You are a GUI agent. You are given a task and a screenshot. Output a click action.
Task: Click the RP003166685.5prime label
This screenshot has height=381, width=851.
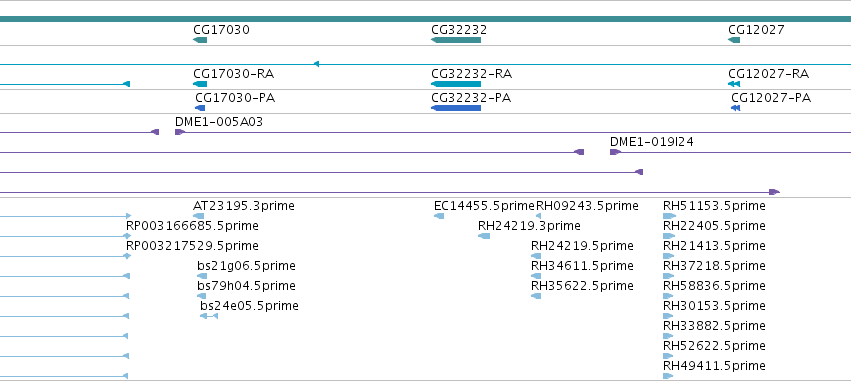(192, 226)
